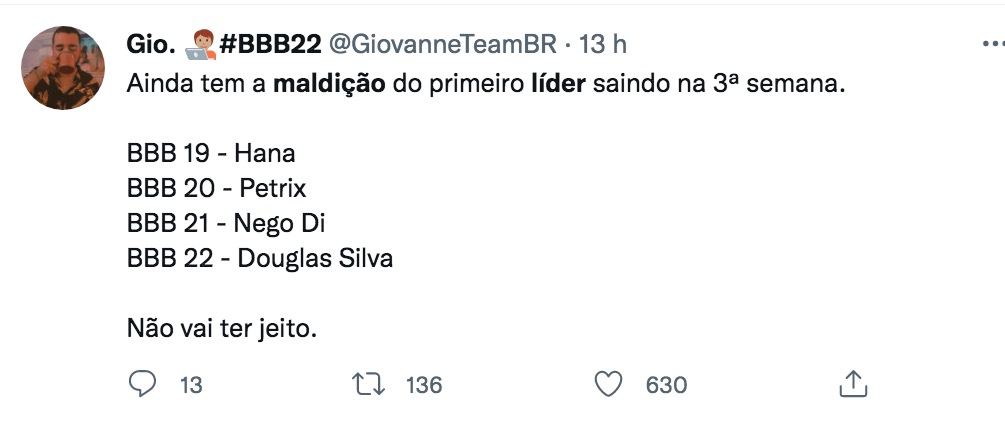View the 13 replies count
The image size is (1005, 423).
190,384
